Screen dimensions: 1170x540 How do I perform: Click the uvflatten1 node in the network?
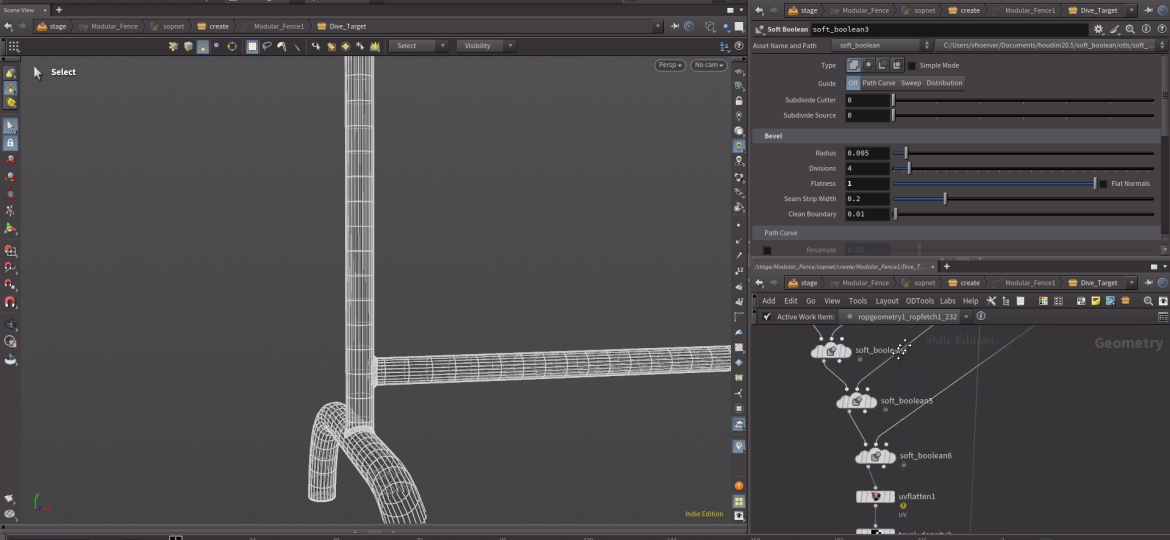(876, 496)
